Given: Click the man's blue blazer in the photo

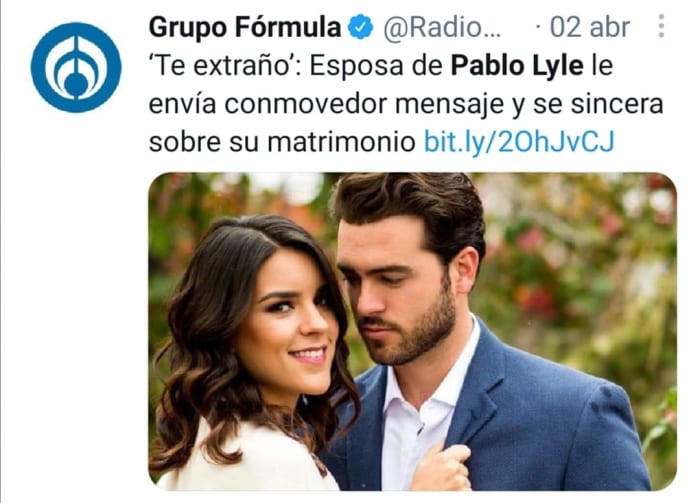Looking at the screenshot, I should pyautogui.click(x=536, y=424).
